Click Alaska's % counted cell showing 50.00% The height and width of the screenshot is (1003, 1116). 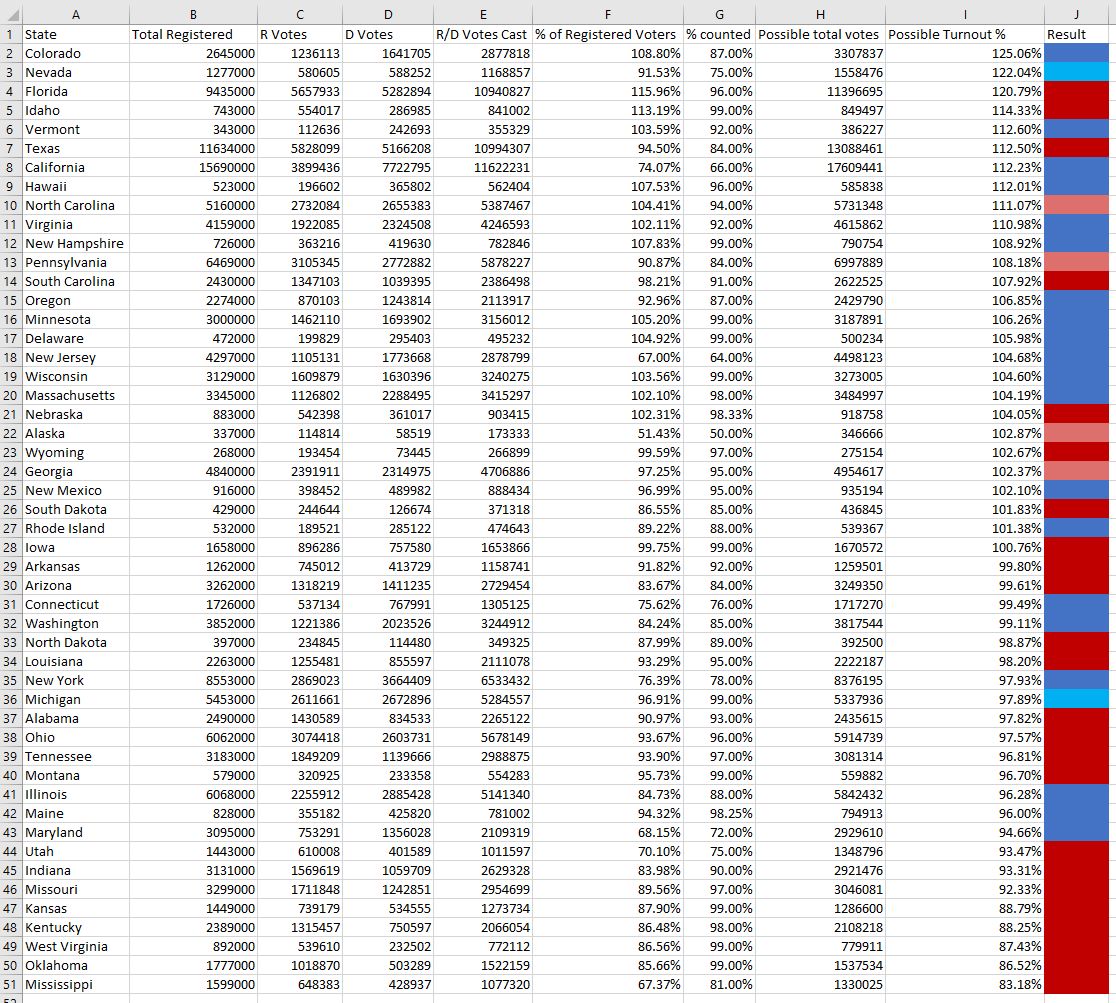pos(720,433)
